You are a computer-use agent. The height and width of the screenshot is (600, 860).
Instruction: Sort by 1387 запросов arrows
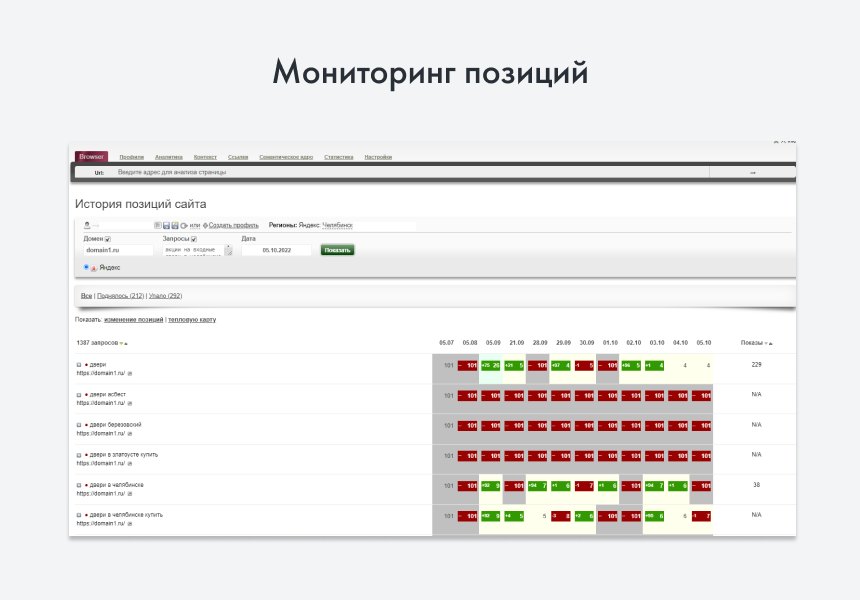click(x=124, y=343)
